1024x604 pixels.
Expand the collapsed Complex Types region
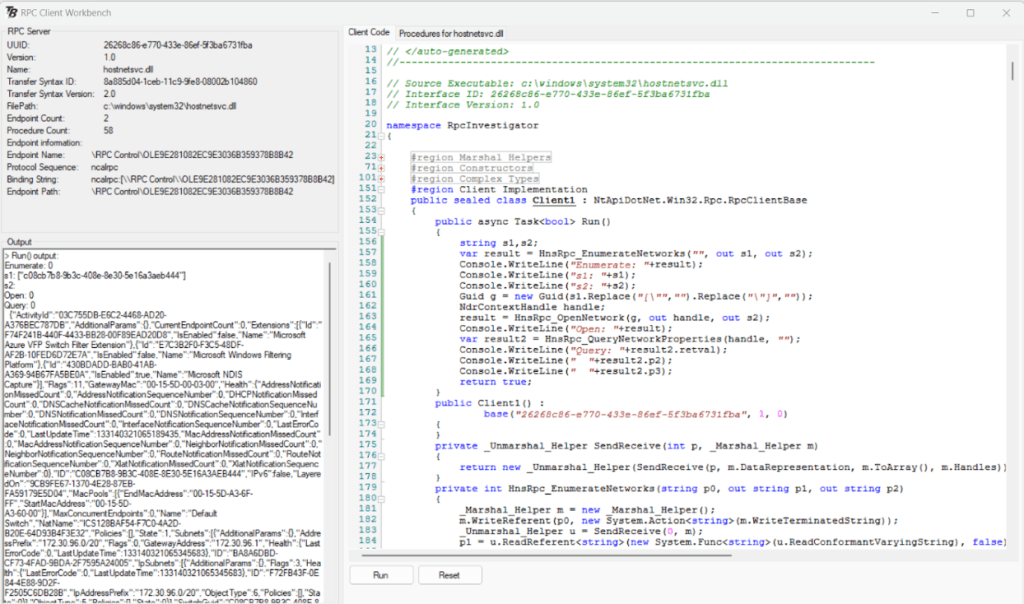pyautogui.click(x=383, y=178)
